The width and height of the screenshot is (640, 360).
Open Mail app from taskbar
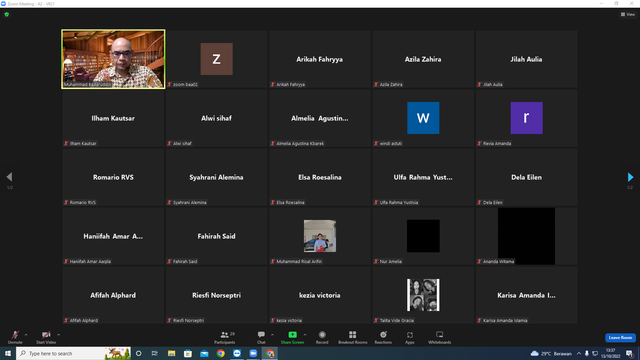click(204, 353)
